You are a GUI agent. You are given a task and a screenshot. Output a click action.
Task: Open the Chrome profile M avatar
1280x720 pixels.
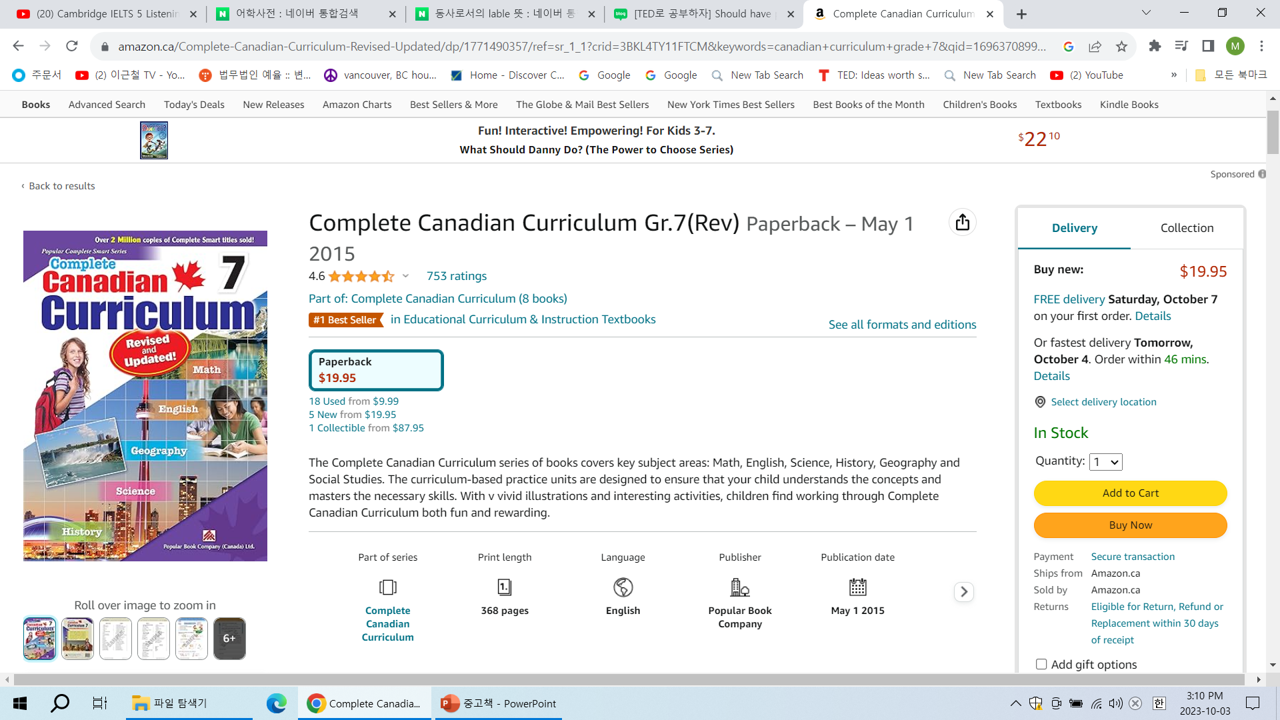(1235, 46)
